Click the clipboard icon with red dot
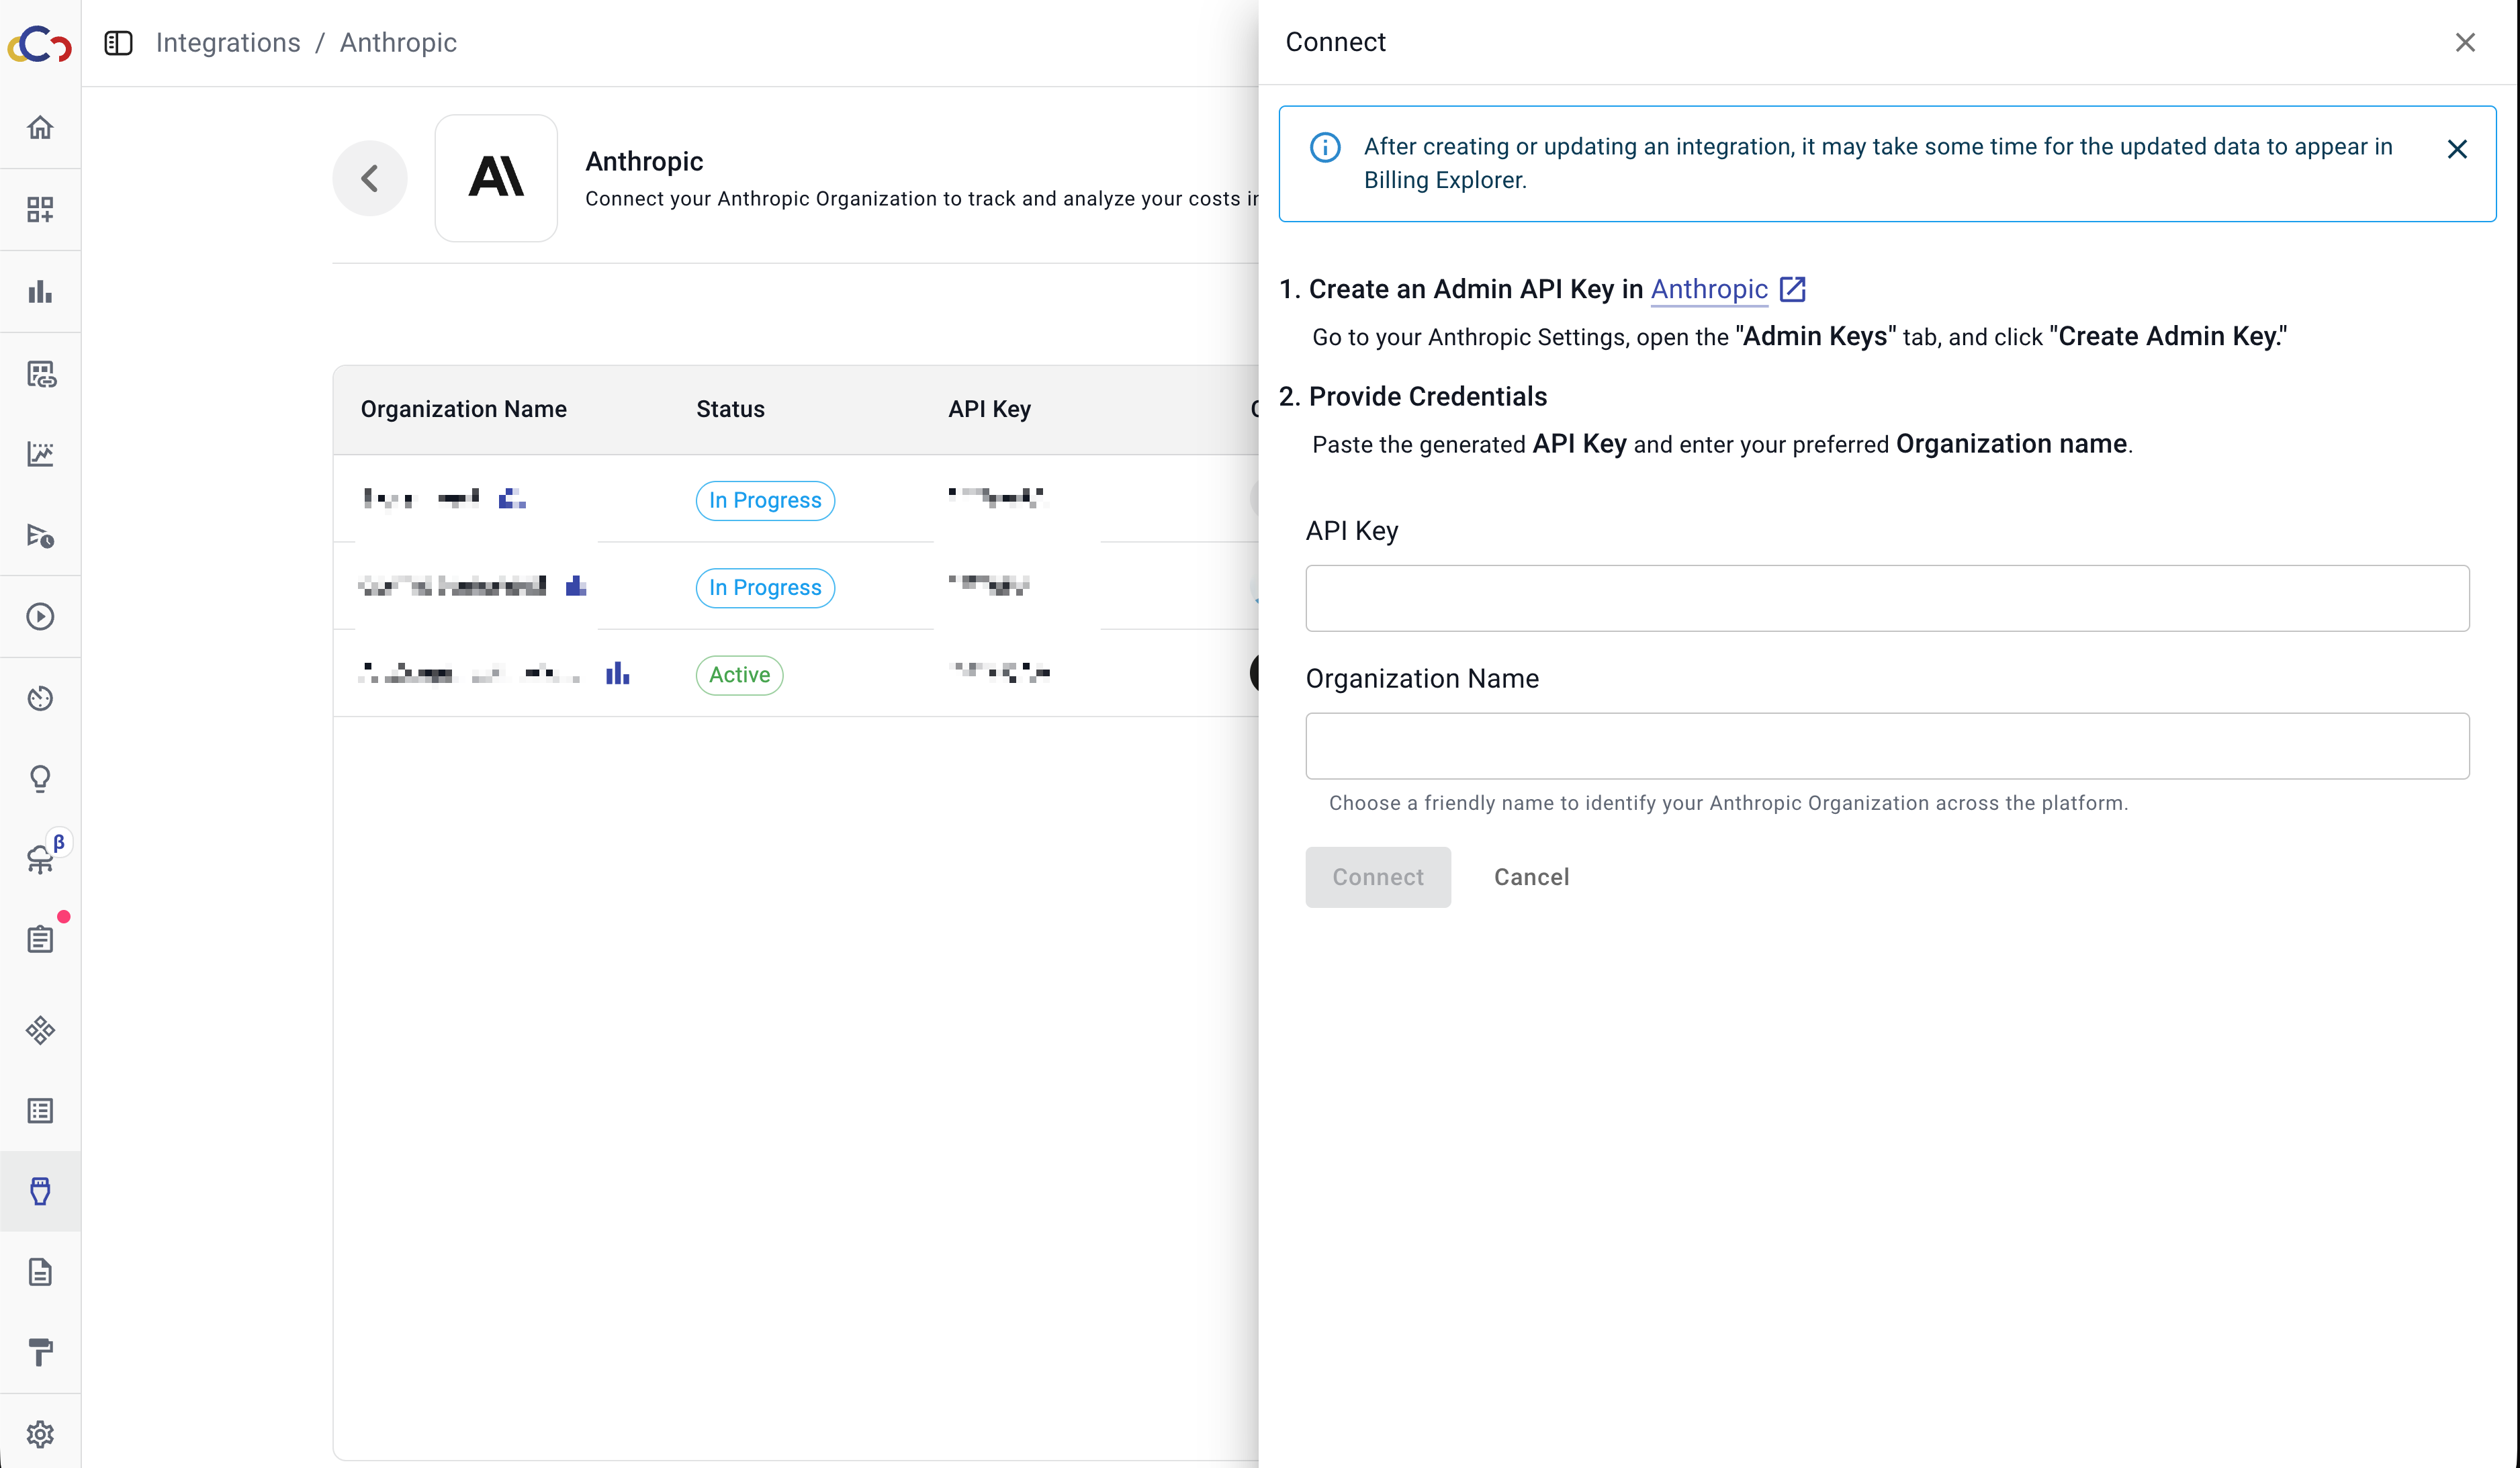Screen dimensions: 2520x1468 pyautogui.click(x=40, y=939)
